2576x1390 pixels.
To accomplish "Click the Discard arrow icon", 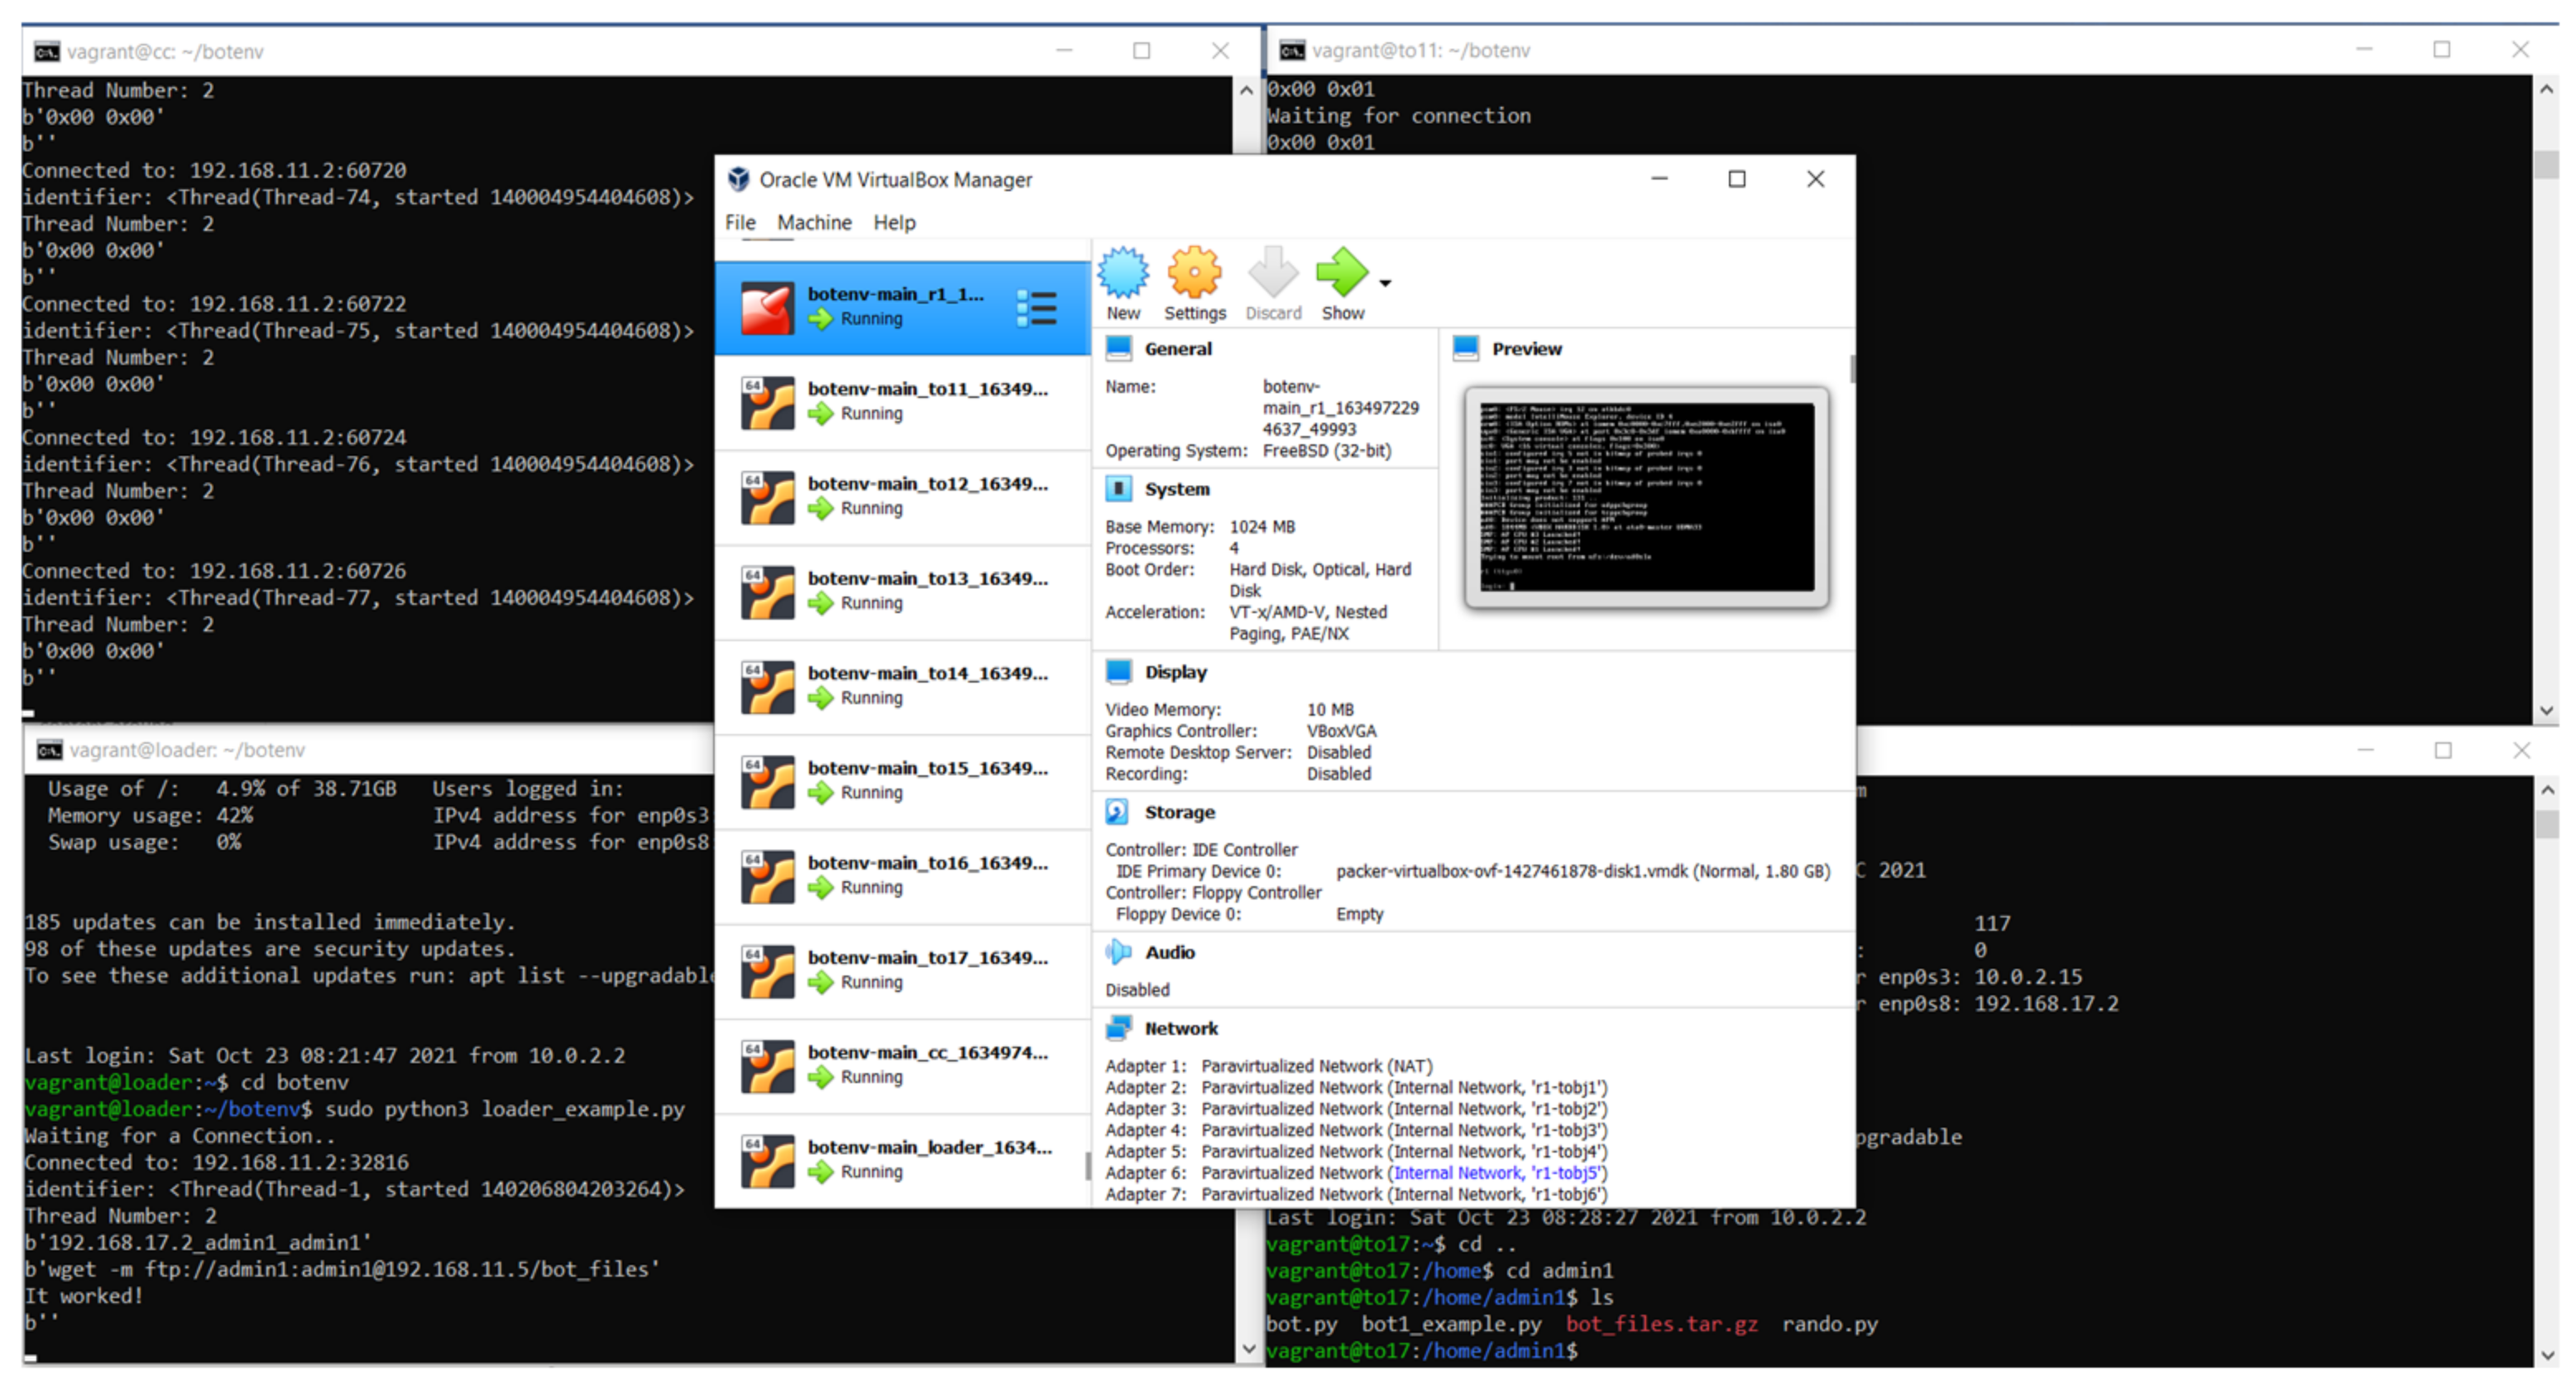I will click(1272, 273).
